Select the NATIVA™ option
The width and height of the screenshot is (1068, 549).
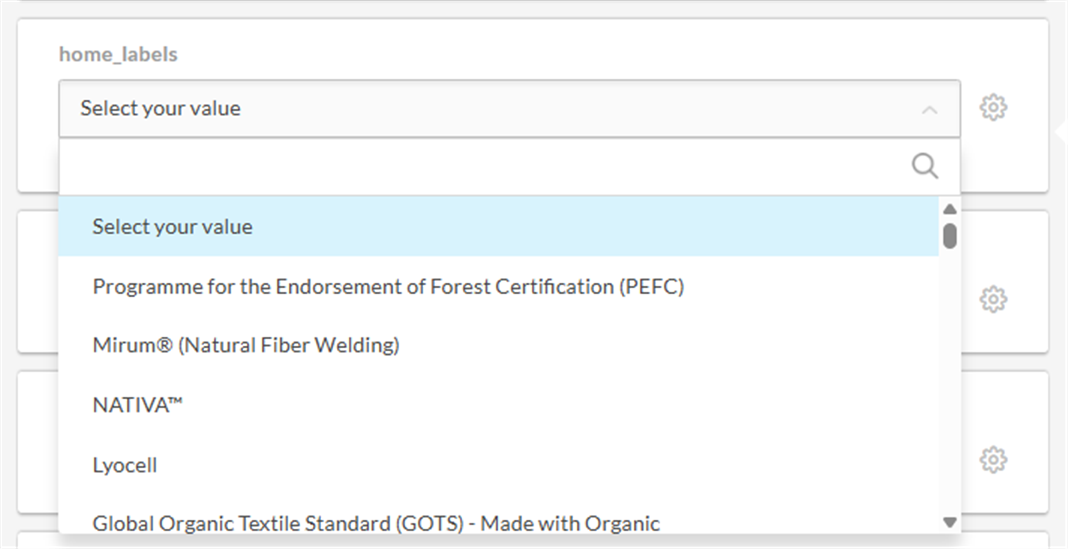[x=138, y=406]
